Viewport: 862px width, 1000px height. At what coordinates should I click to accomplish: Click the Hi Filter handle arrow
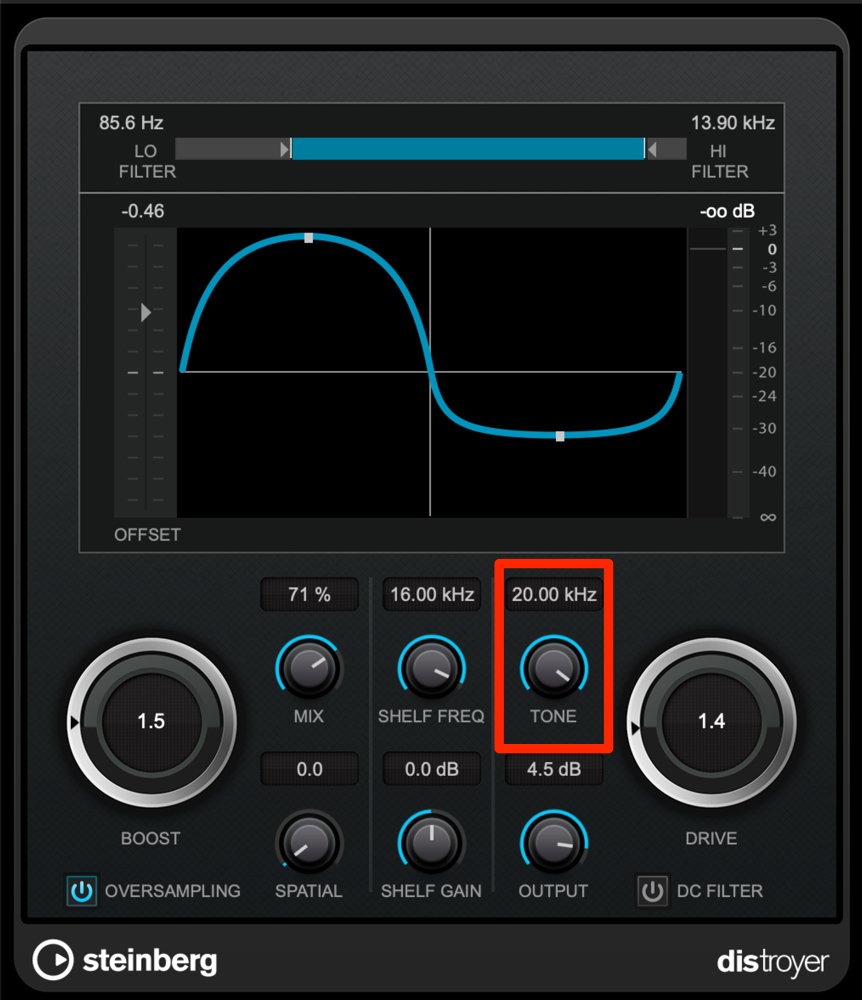point(652,149)
